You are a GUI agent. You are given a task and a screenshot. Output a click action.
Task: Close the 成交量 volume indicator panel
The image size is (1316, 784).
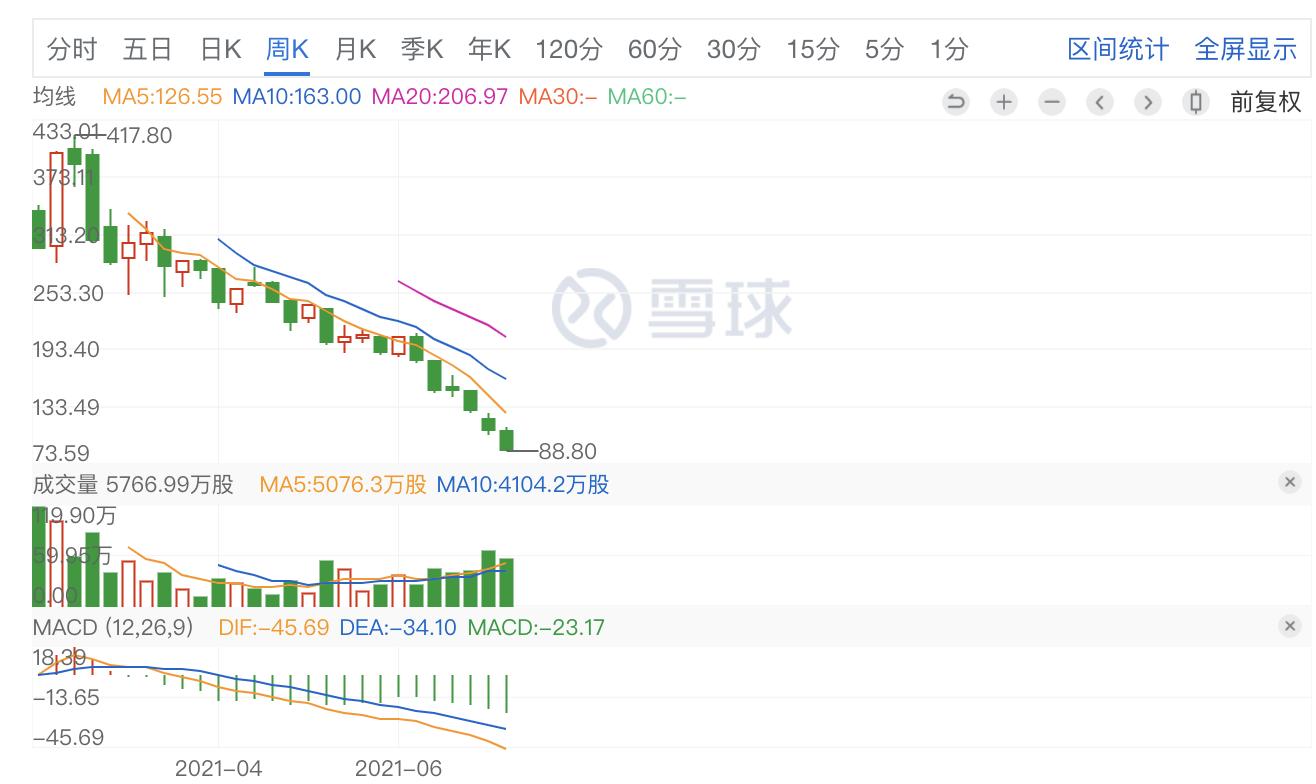tap(1290, 483)
